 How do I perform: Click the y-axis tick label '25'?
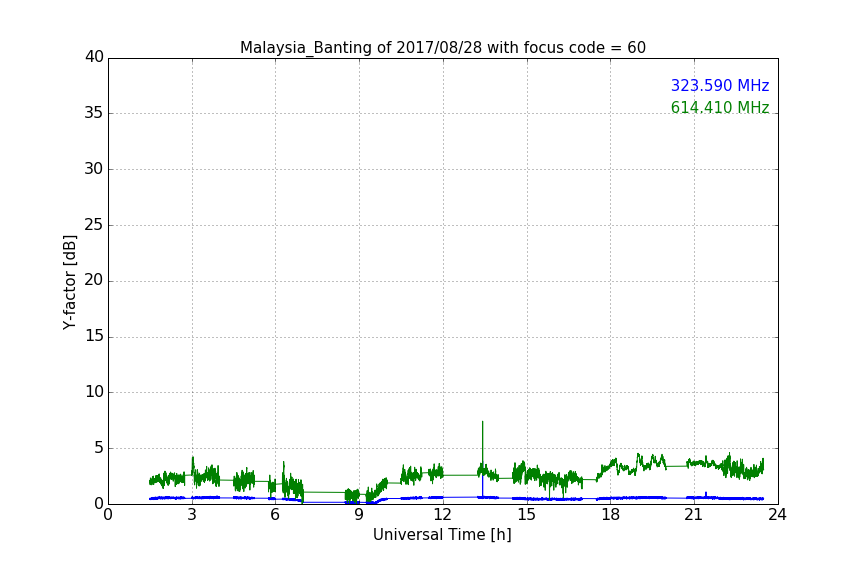94,225
